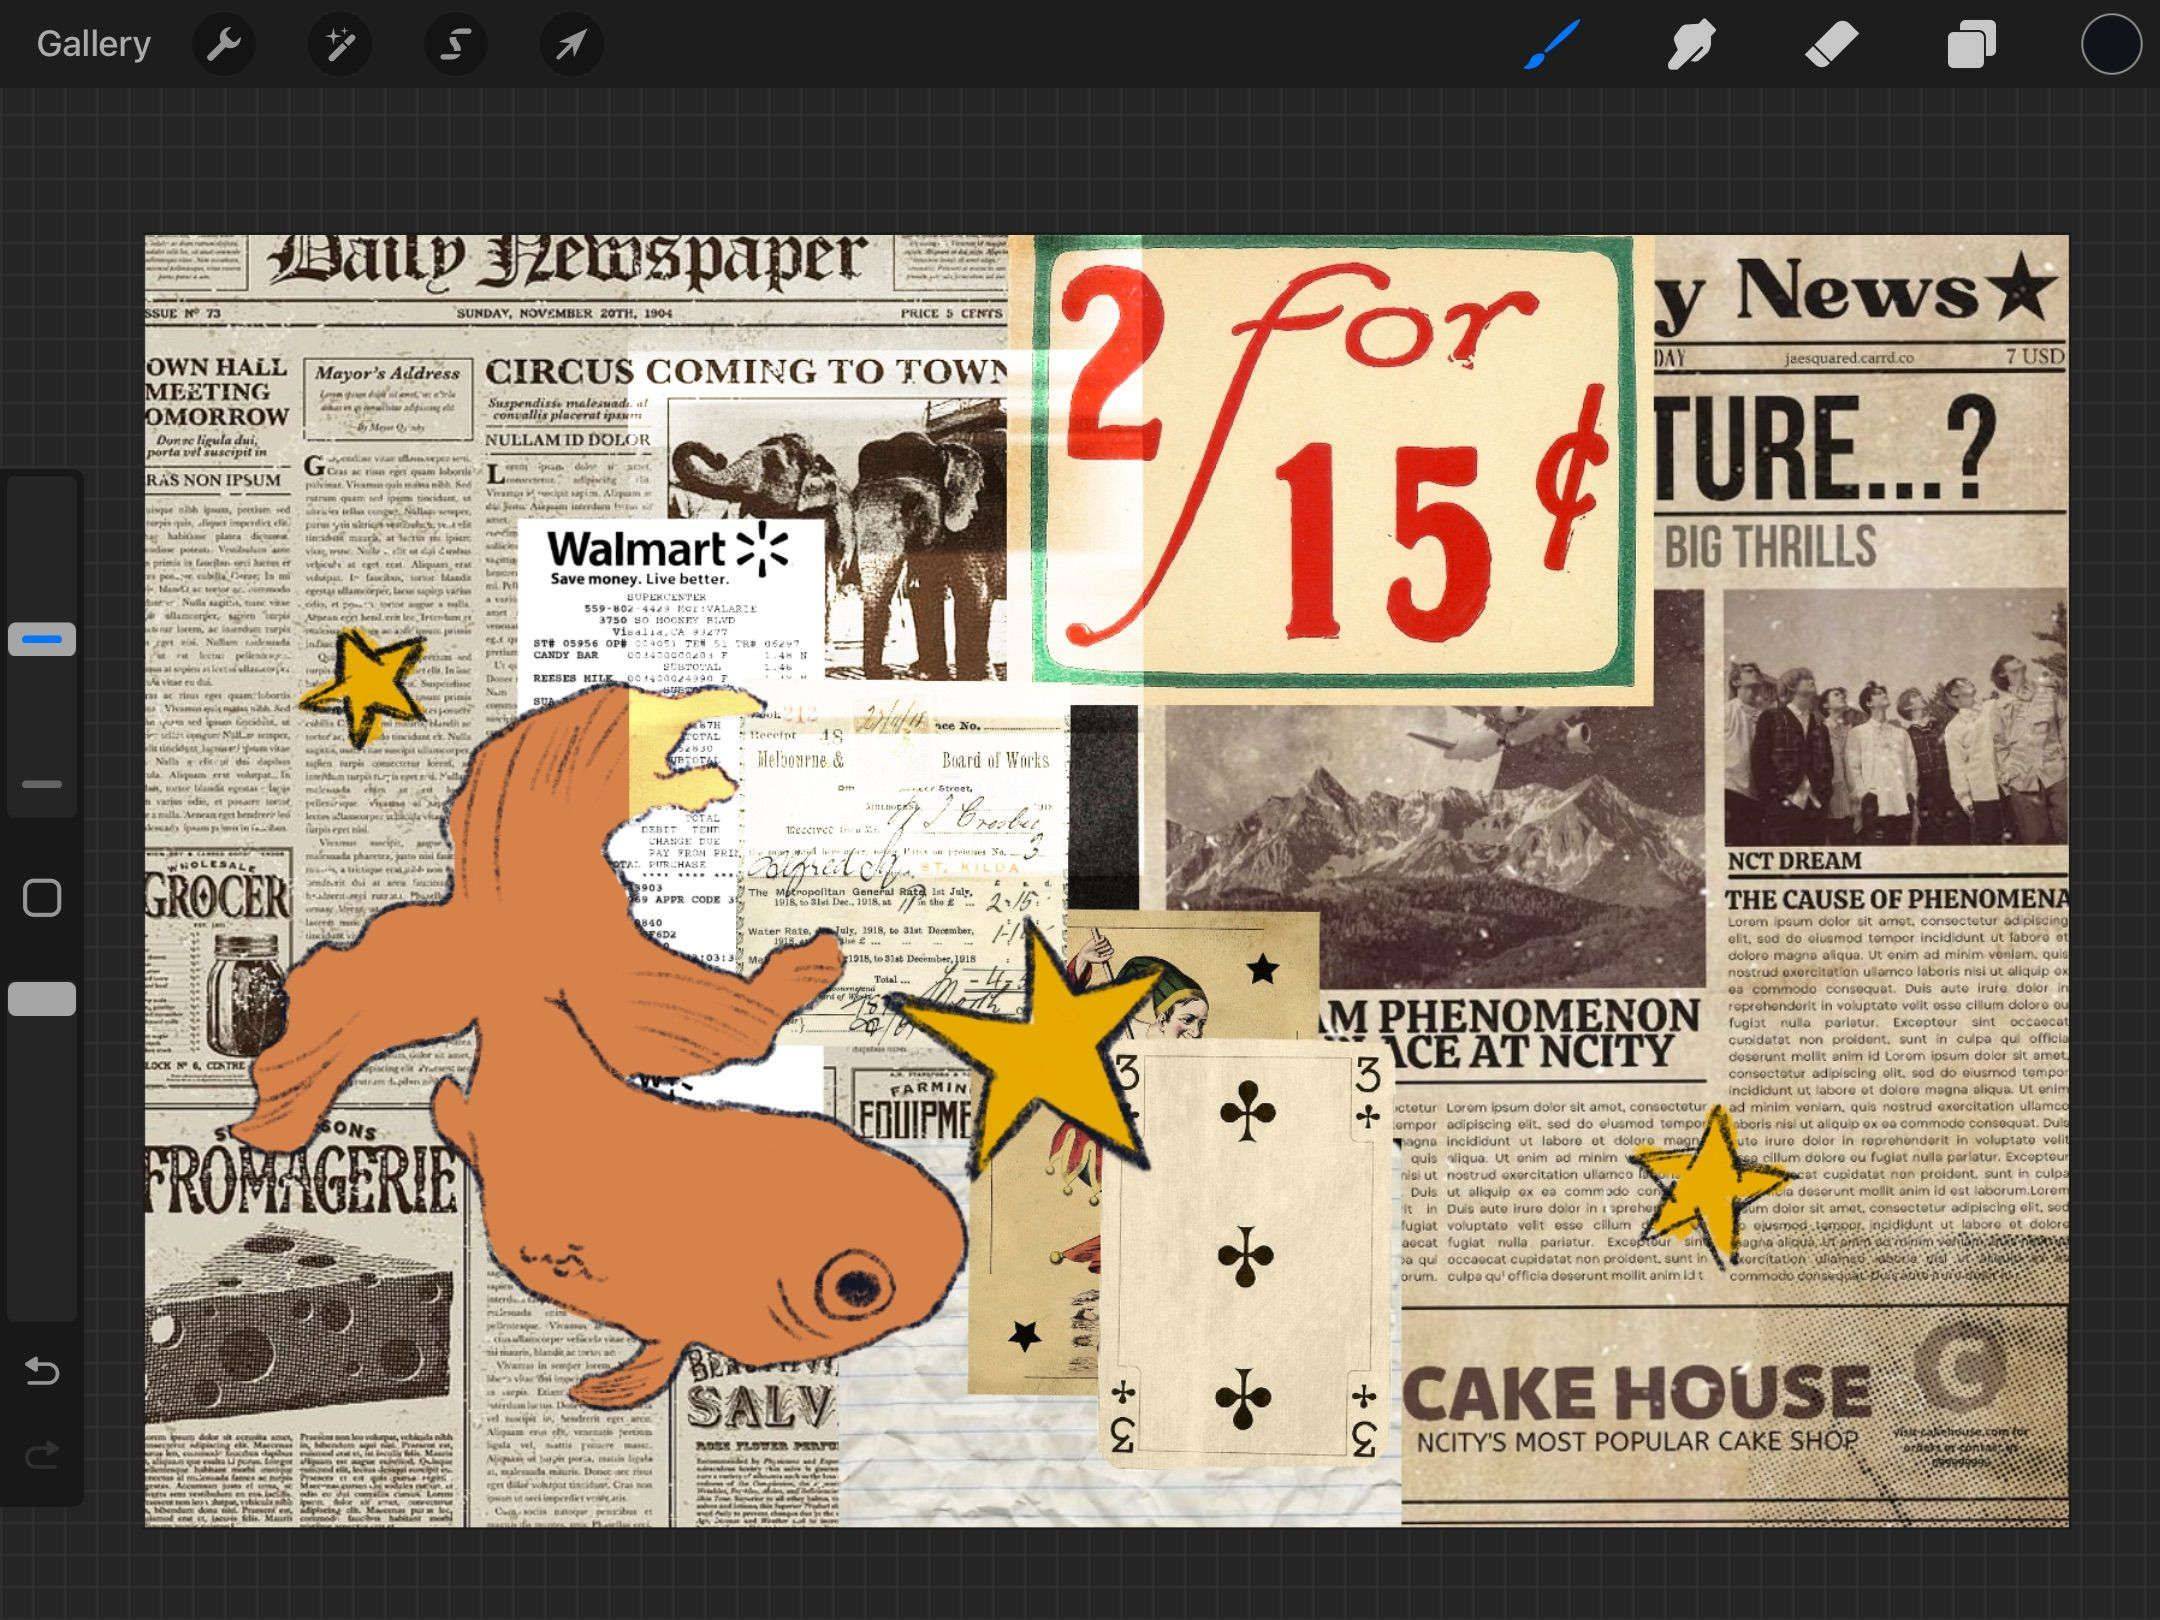Open the Actions wrench menu

pos(224,44)
